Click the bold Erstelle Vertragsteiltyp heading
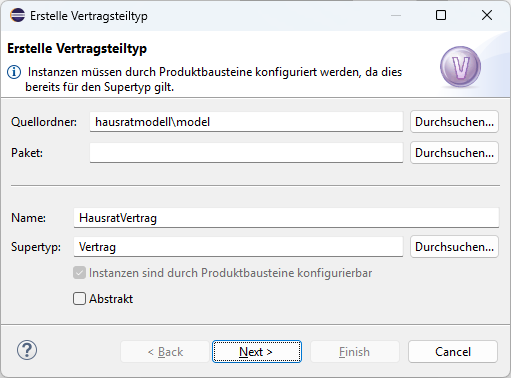511x378 pixels. tap(77, 49)
